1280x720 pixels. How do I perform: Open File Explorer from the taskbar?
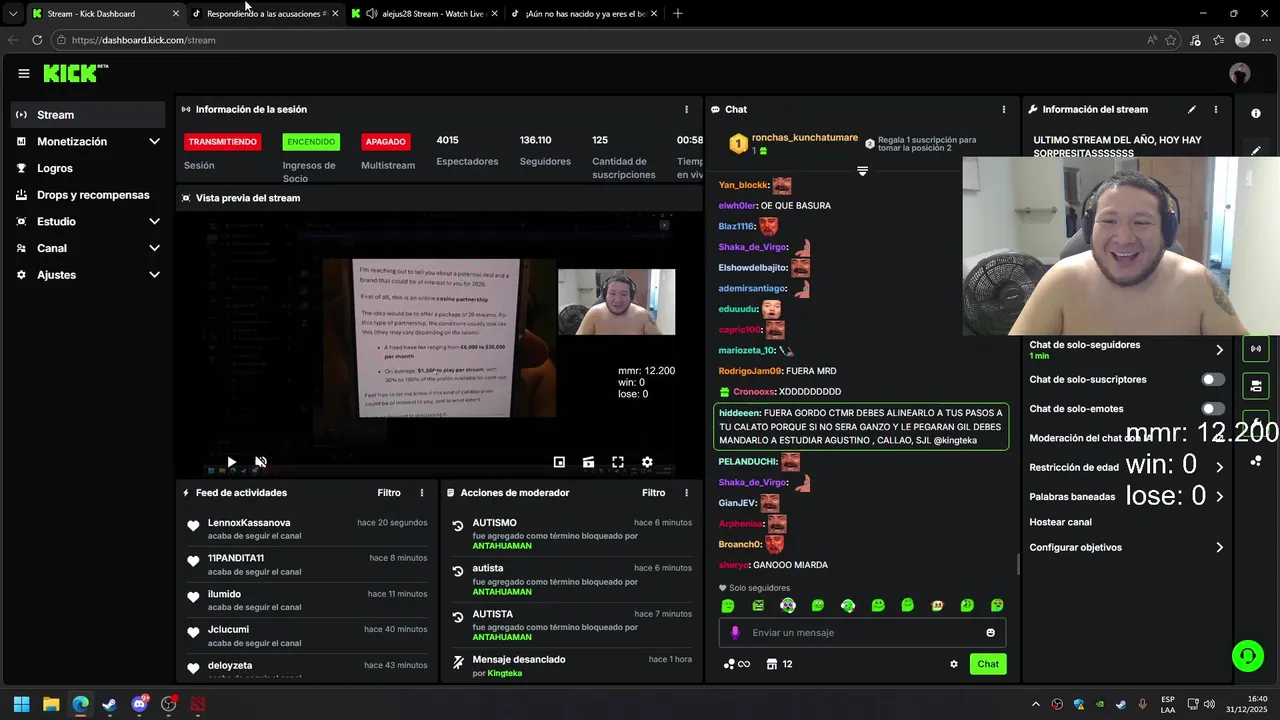pos(51,704)
